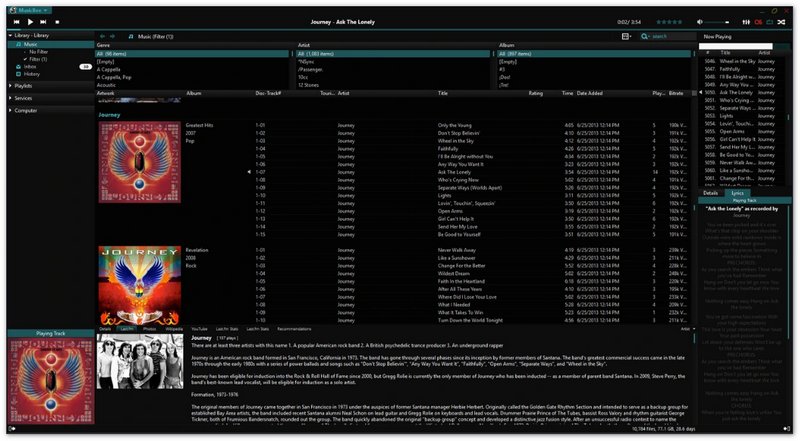This screenshot has width=800, height=441.
Task: Select 'All (997 items)' in Album list
Action: 594,54
